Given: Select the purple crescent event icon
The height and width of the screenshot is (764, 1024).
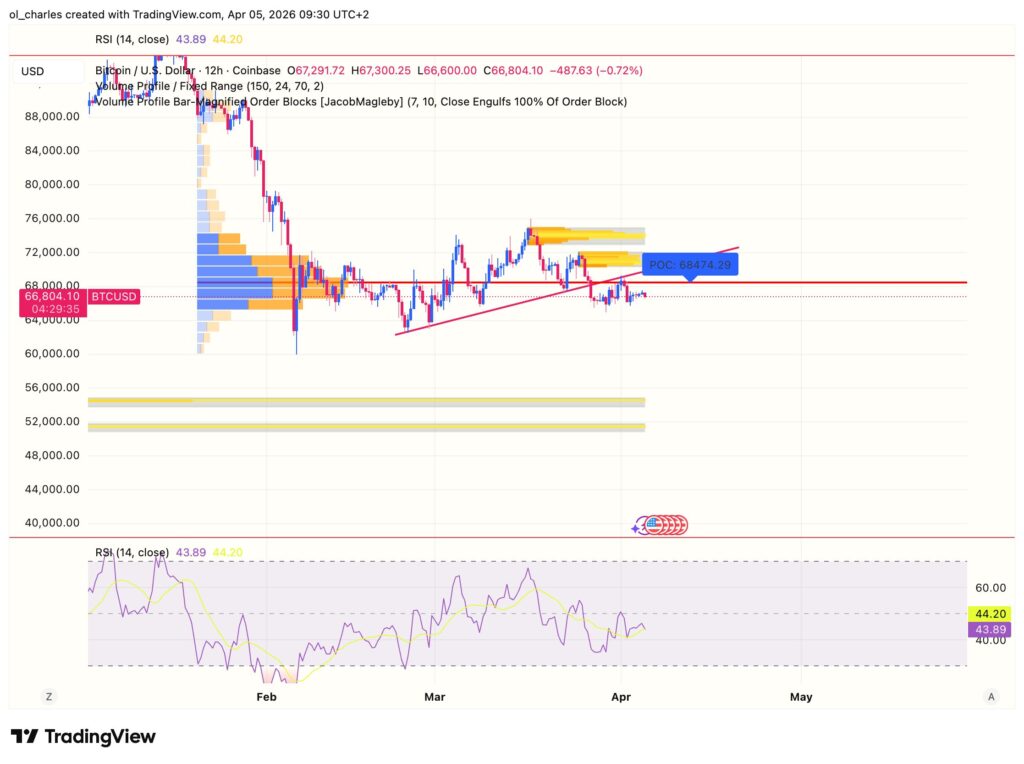Looking at the screenshot, I should 642,523.
